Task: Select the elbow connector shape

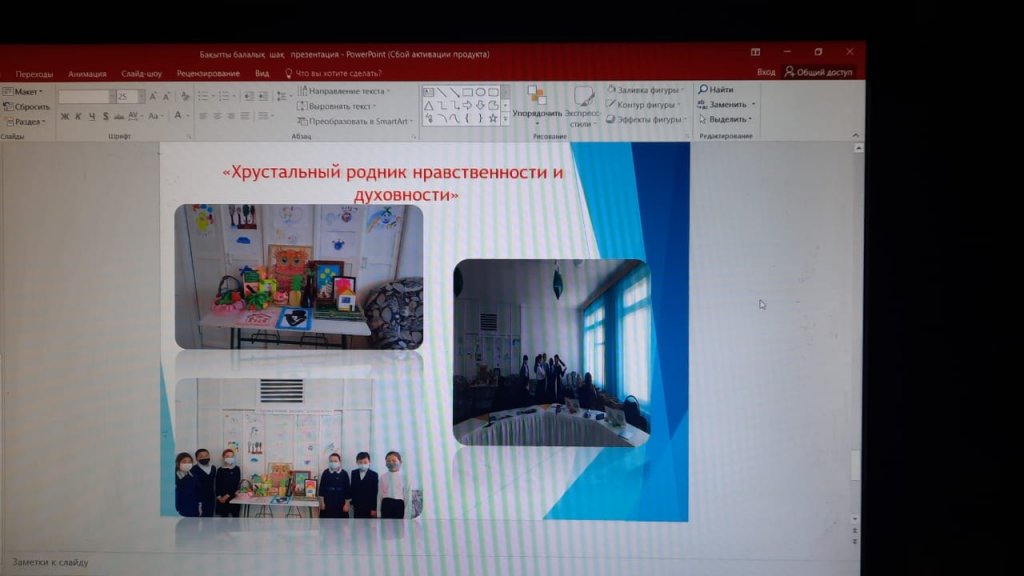Action: coord(441,105)
